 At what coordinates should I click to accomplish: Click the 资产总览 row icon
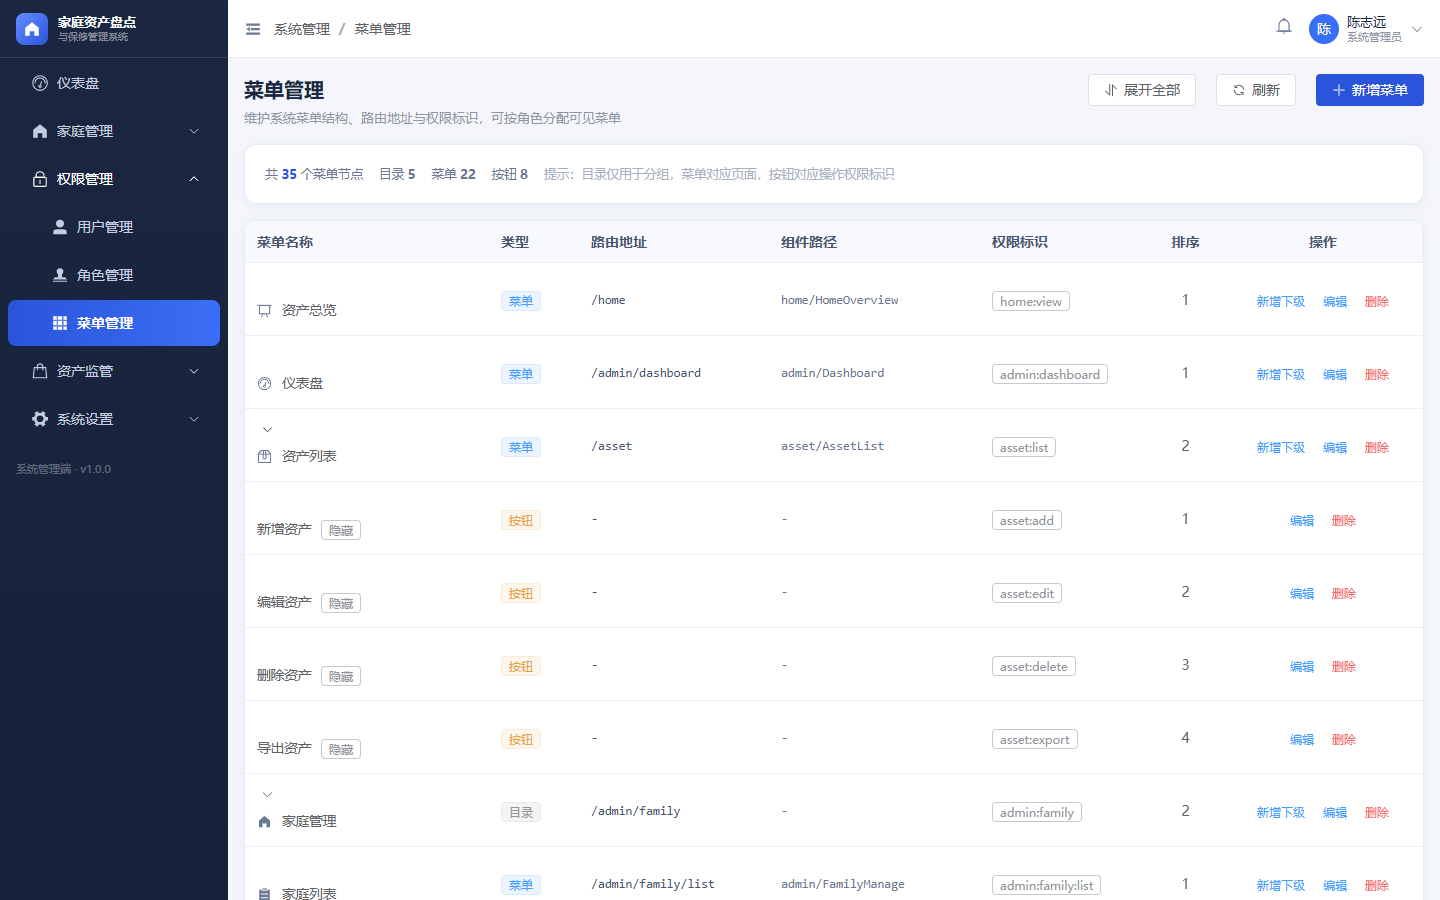point(265,310)
